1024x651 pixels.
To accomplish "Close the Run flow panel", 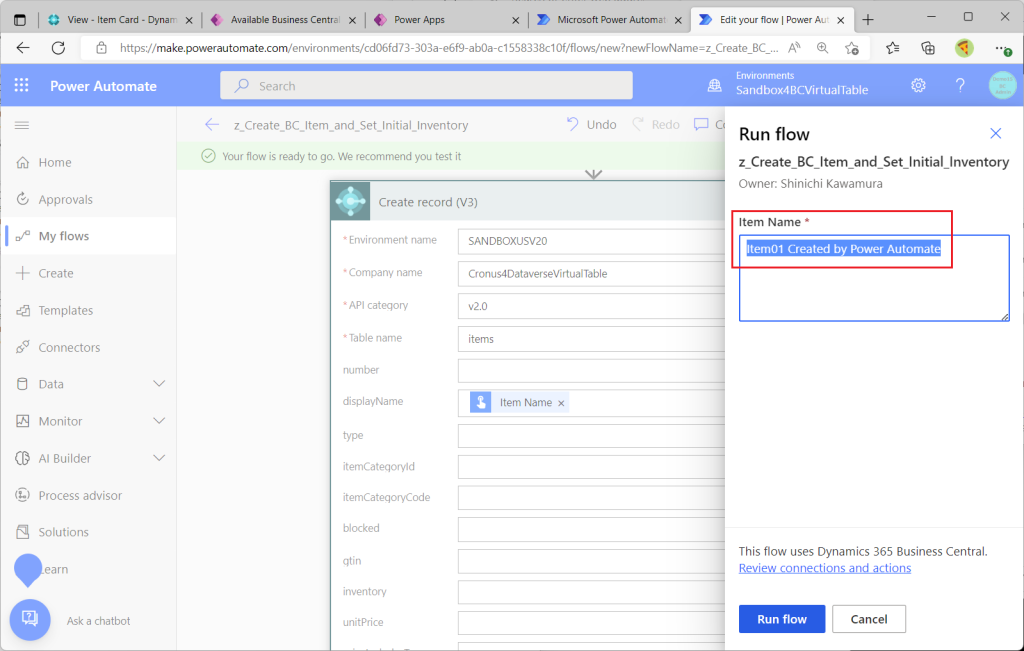I will 995,133.
